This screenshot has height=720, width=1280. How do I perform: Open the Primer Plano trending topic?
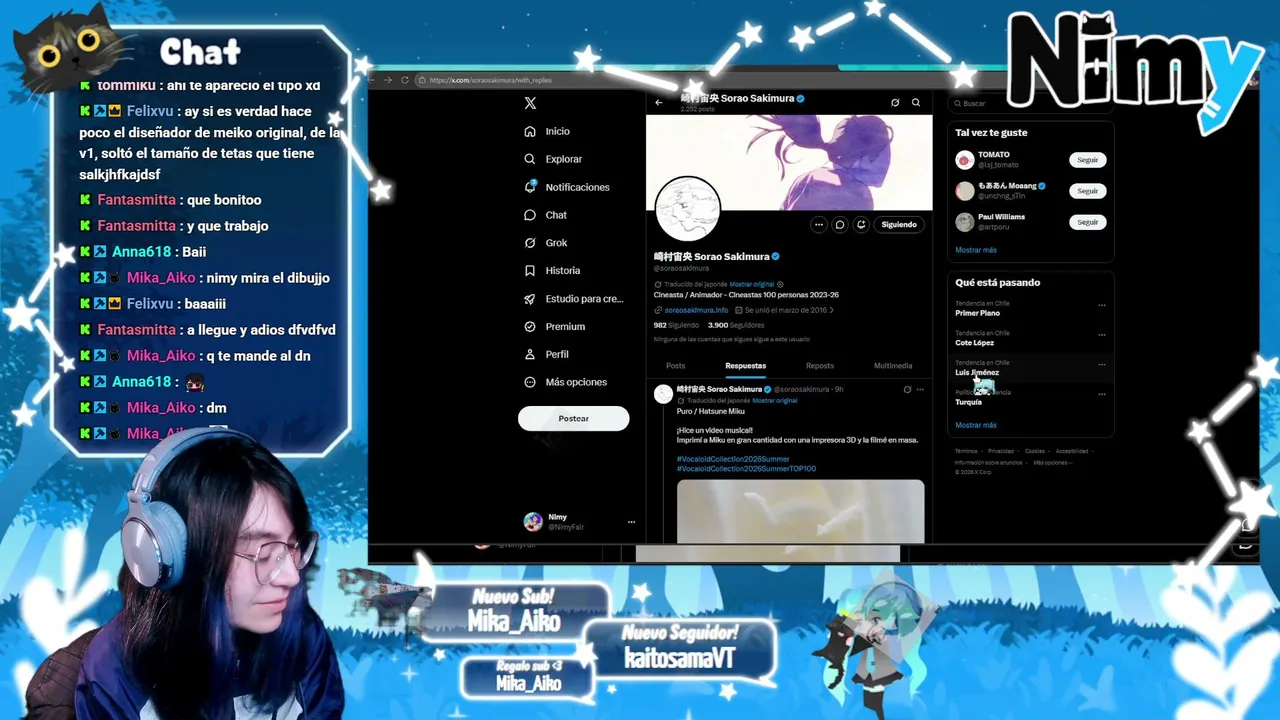click(x=978, y=313)
